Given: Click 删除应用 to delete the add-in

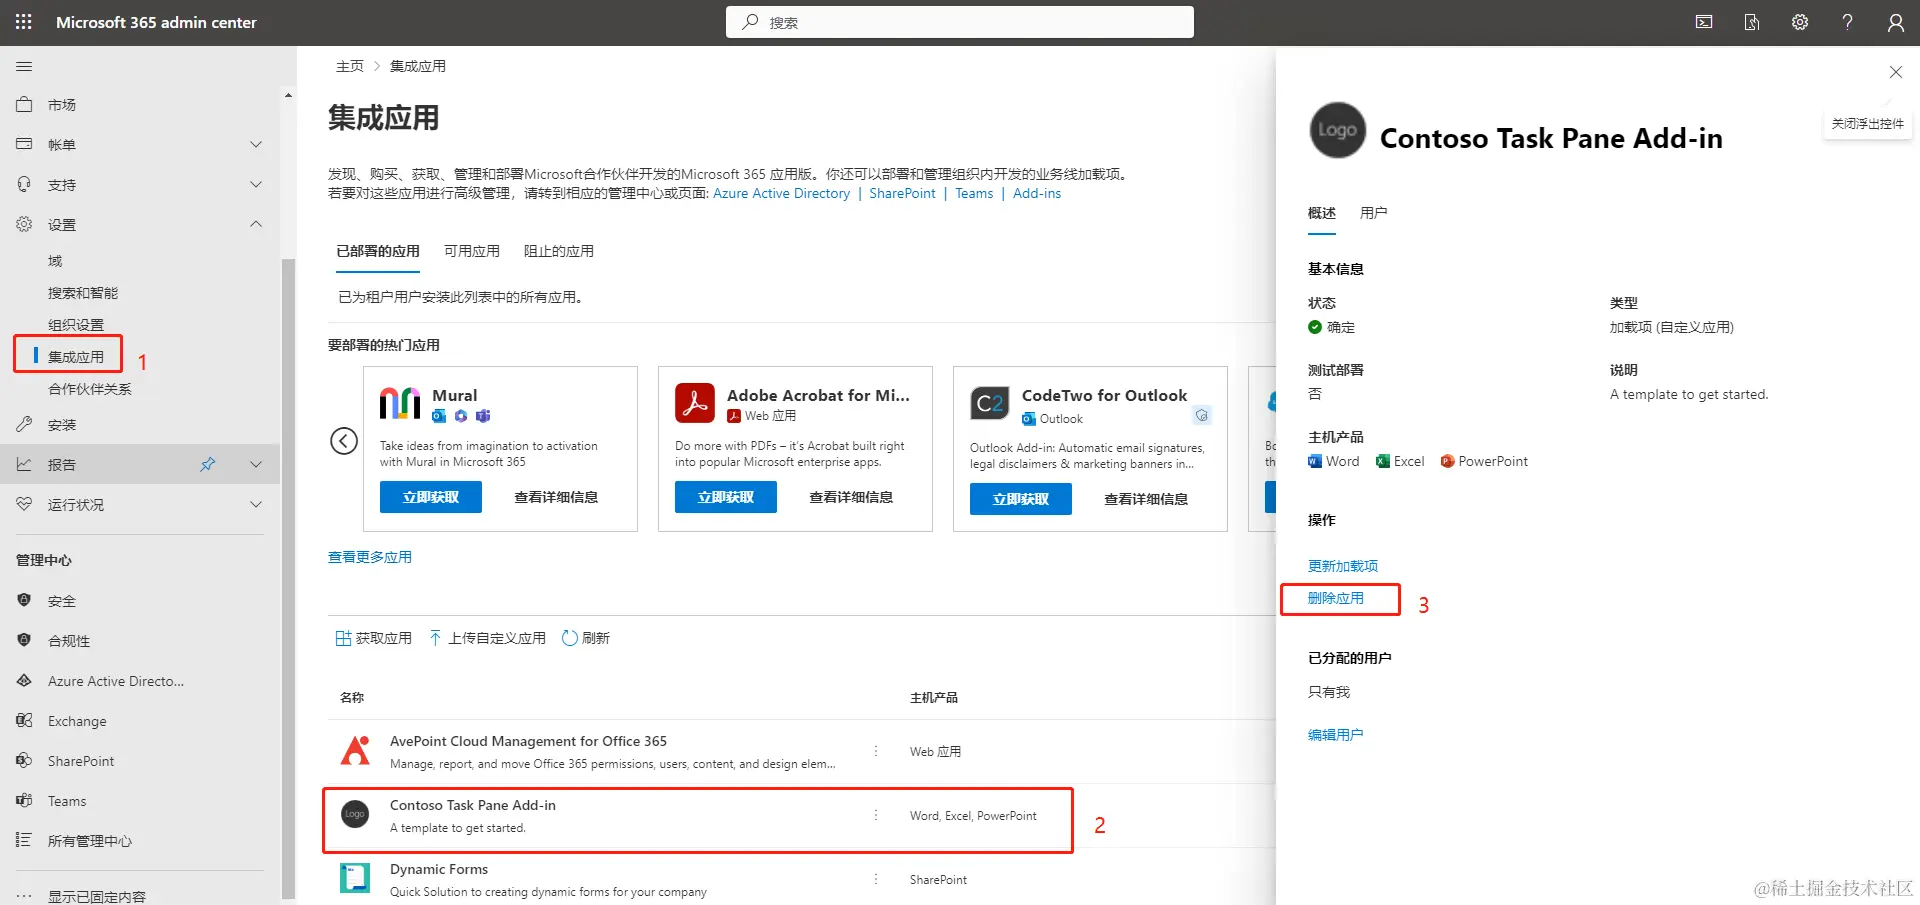Looking at the screenshot, I should tap(1336, 598).
